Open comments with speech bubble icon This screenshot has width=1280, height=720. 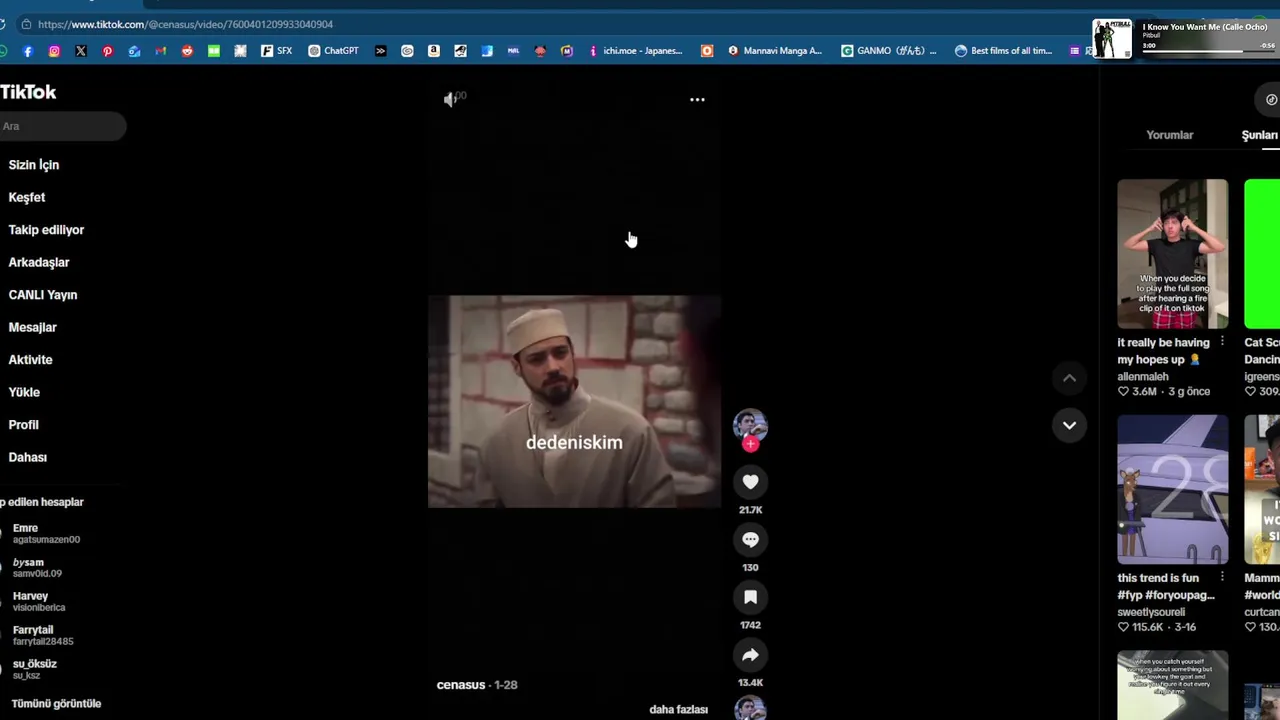point(750,540)
